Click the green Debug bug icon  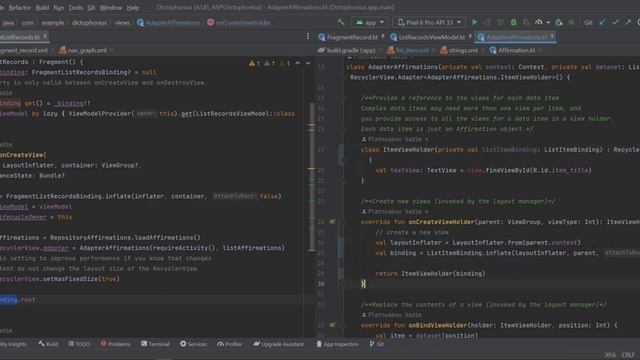[x=513, y=22]
